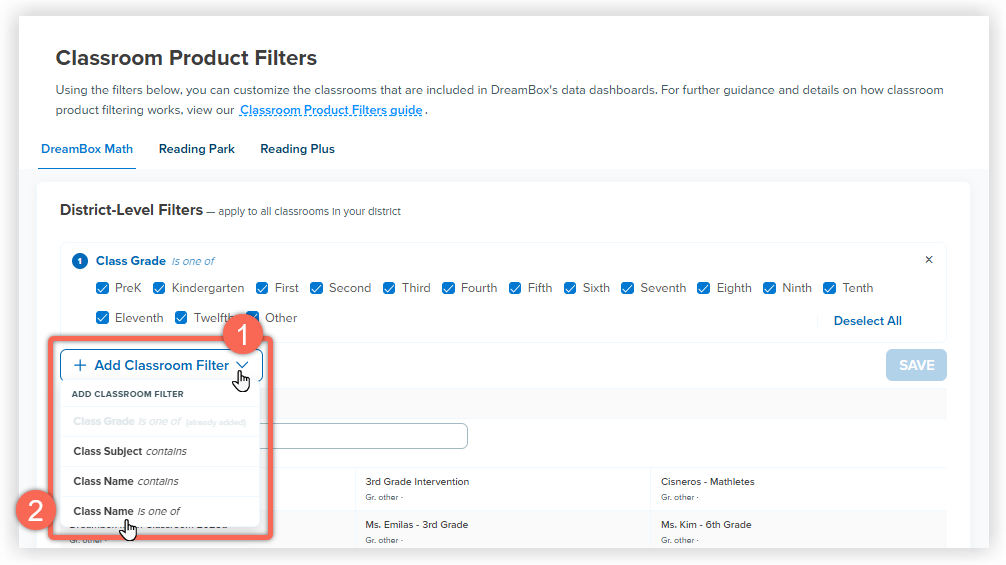Screen dimensions: 1006x565
Task: Toggle the Third grade checkbox
Action: (389, 288)
